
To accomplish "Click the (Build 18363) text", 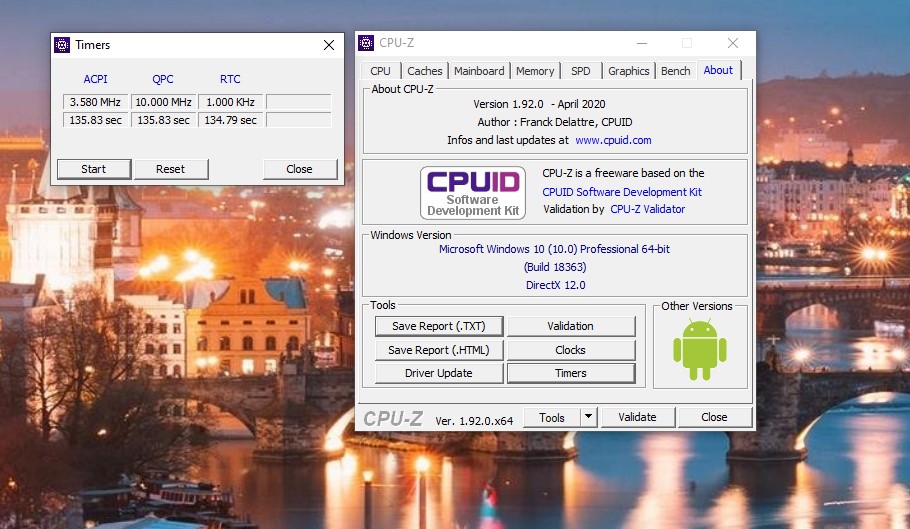I will (x=555, y=267).
